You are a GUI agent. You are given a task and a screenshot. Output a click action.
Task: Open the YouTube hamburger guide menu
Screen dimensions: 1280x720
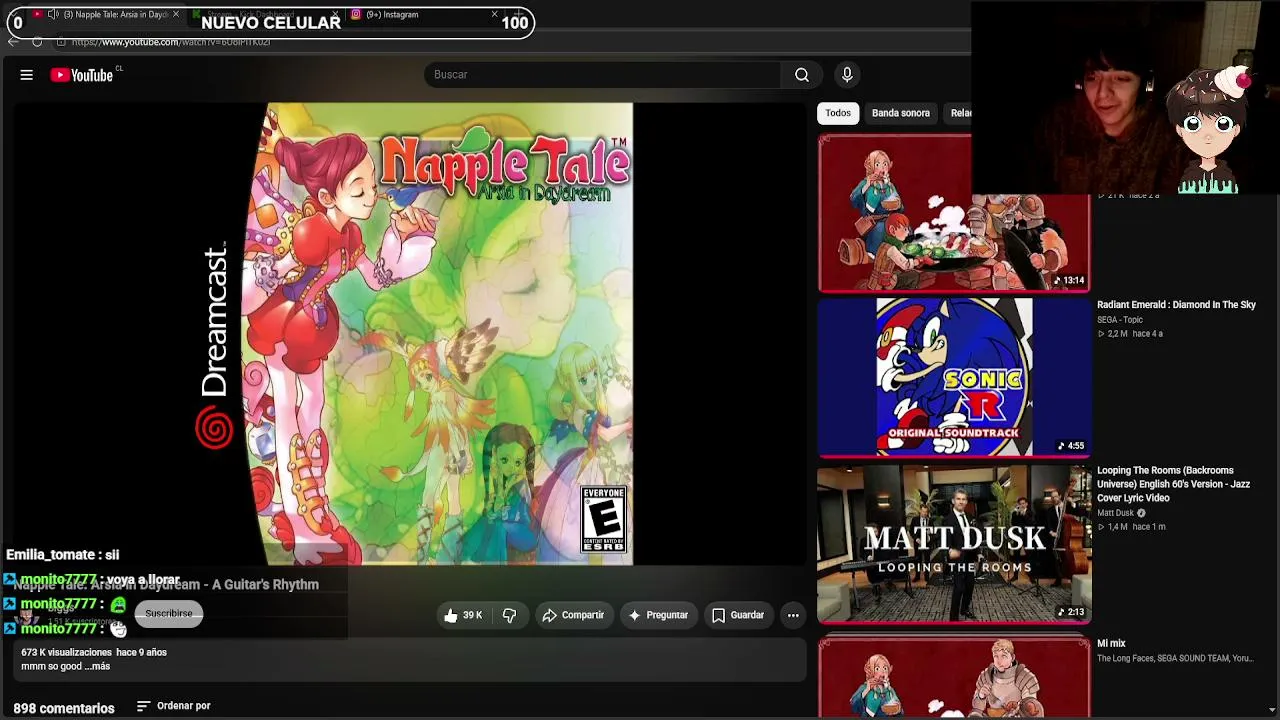[27, 75]
